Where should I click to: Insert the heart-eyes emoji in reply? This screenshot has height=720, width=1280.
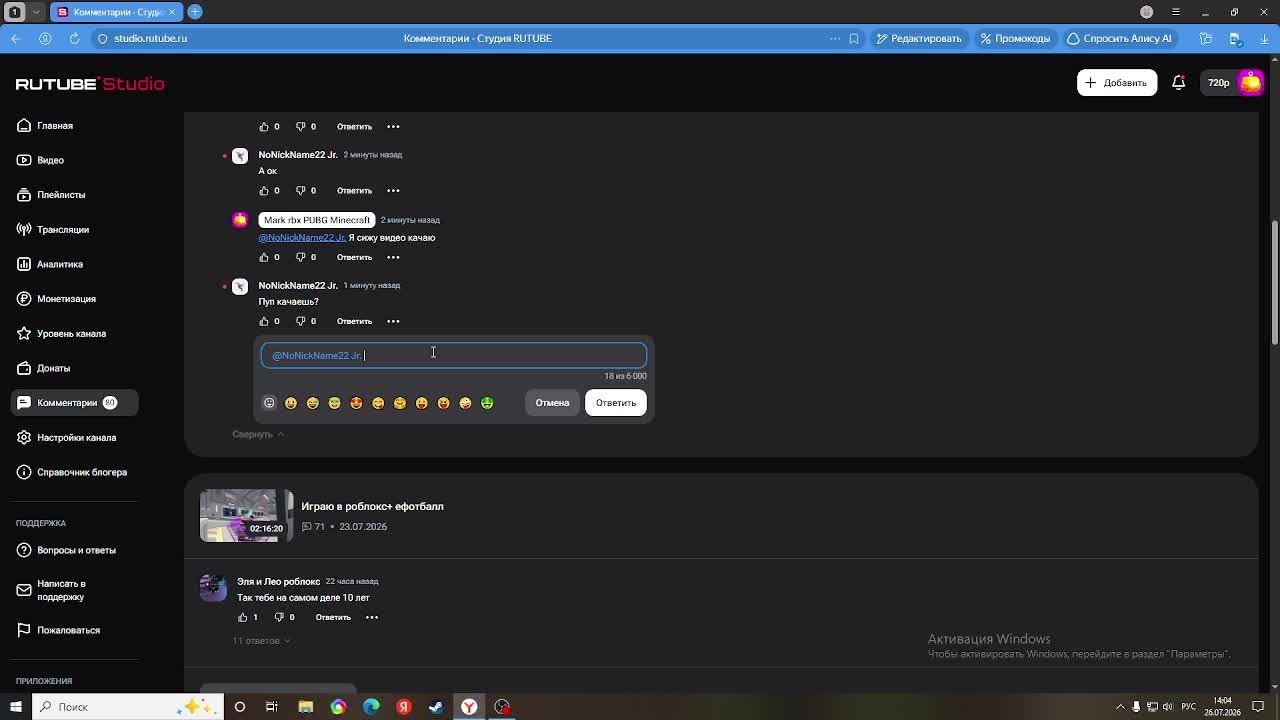[x=356, y=403]
